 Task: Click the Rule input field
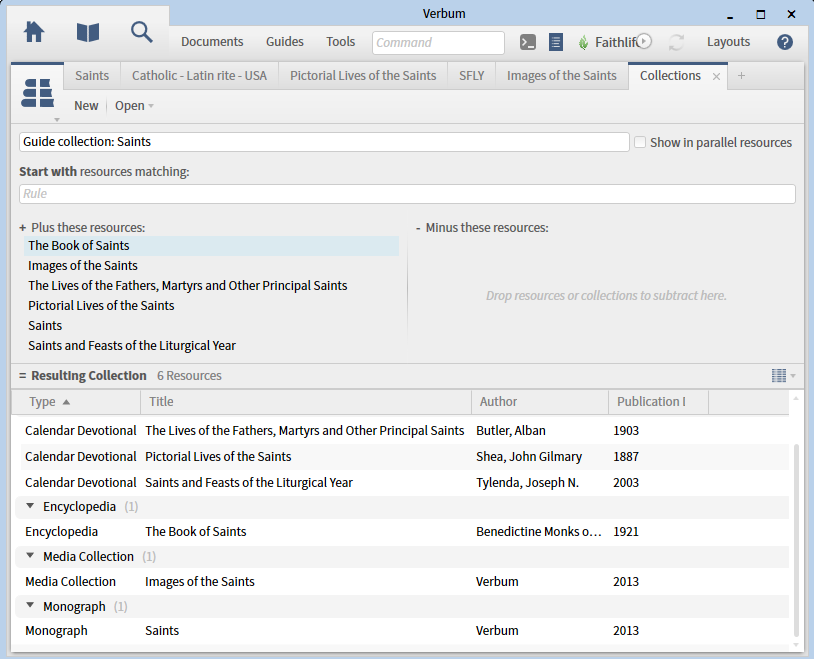tap(407, 194)
